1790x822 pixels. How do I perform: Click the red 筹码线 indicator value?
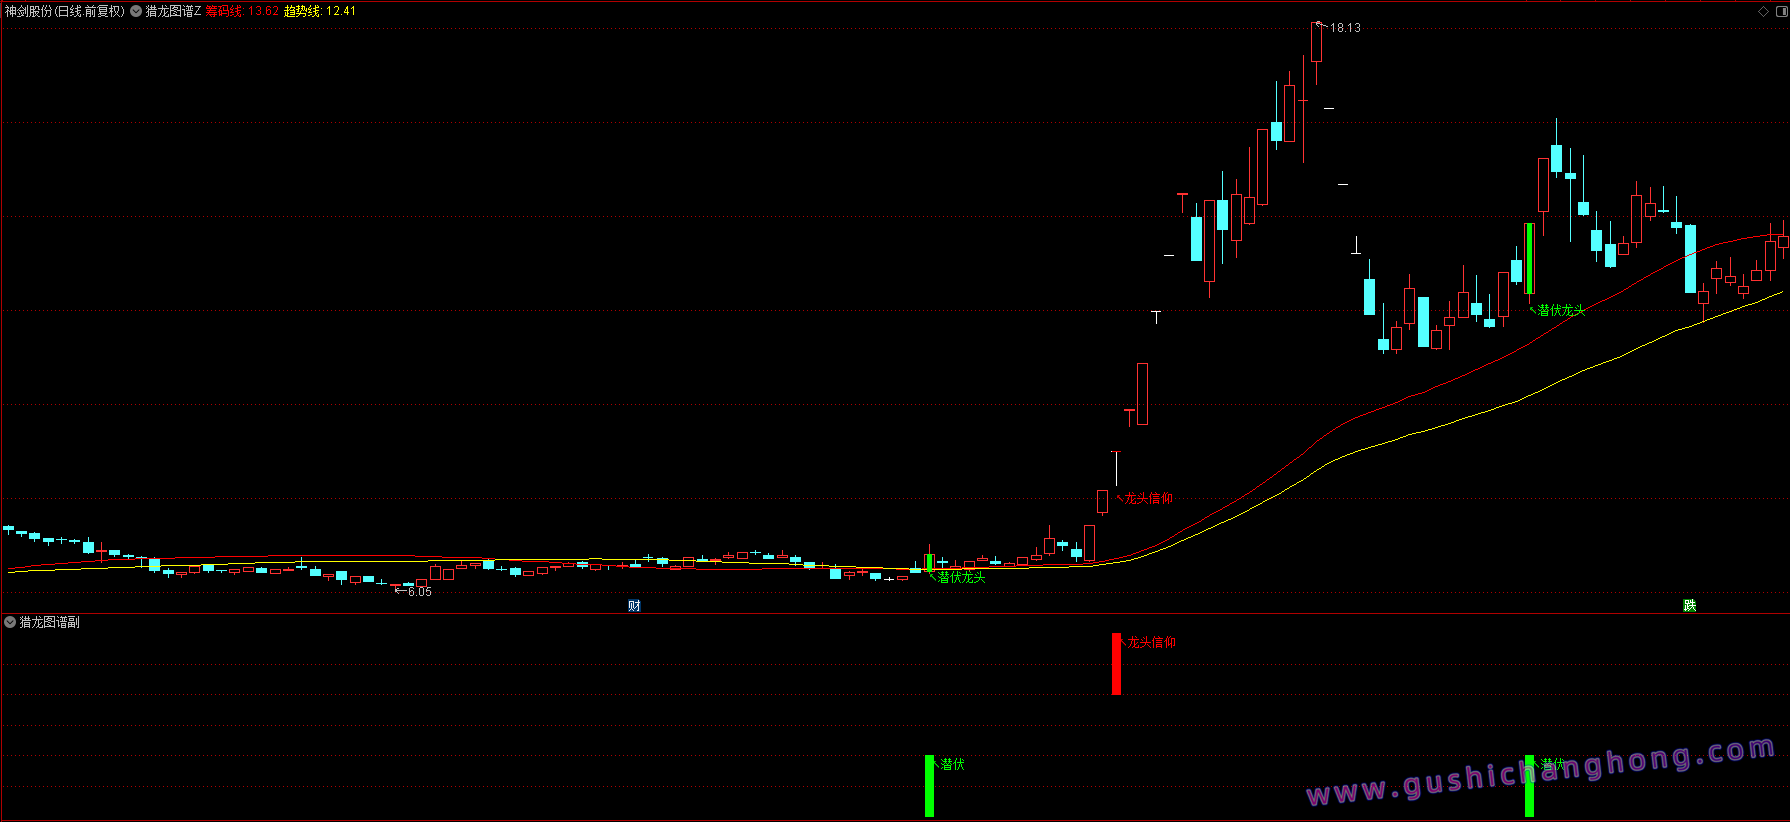click(x=242, y=12)
